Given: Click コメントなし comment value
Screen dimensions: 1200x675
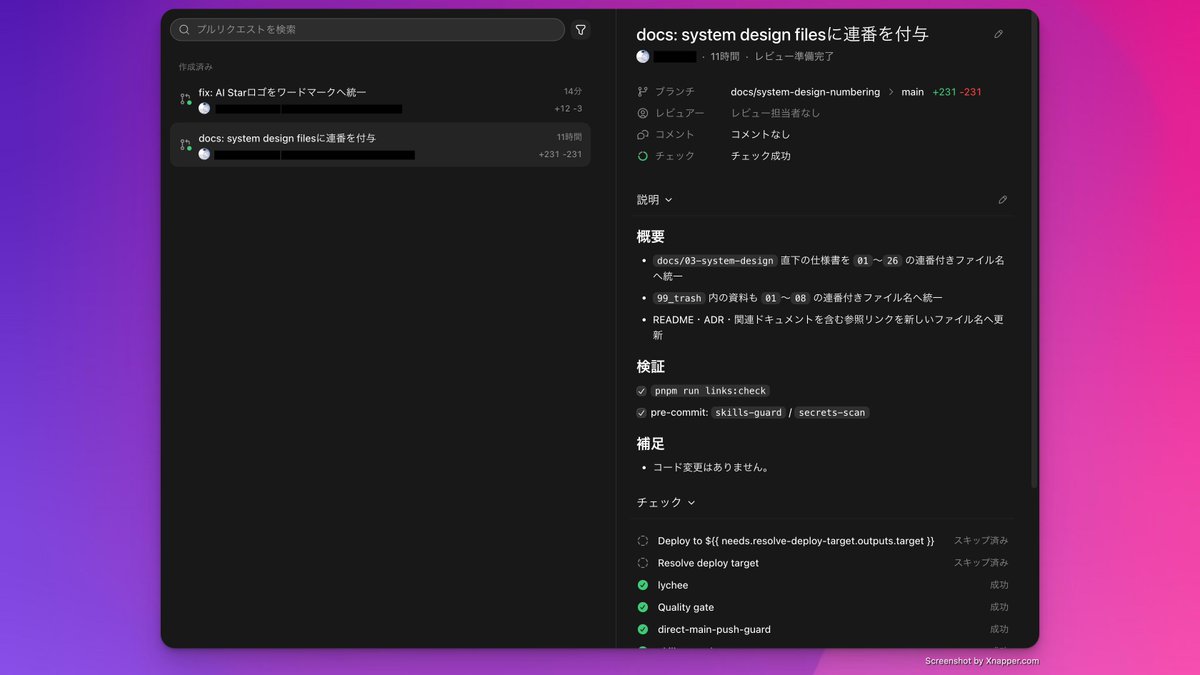Looking at the screenshot, I should coord(760,135).
